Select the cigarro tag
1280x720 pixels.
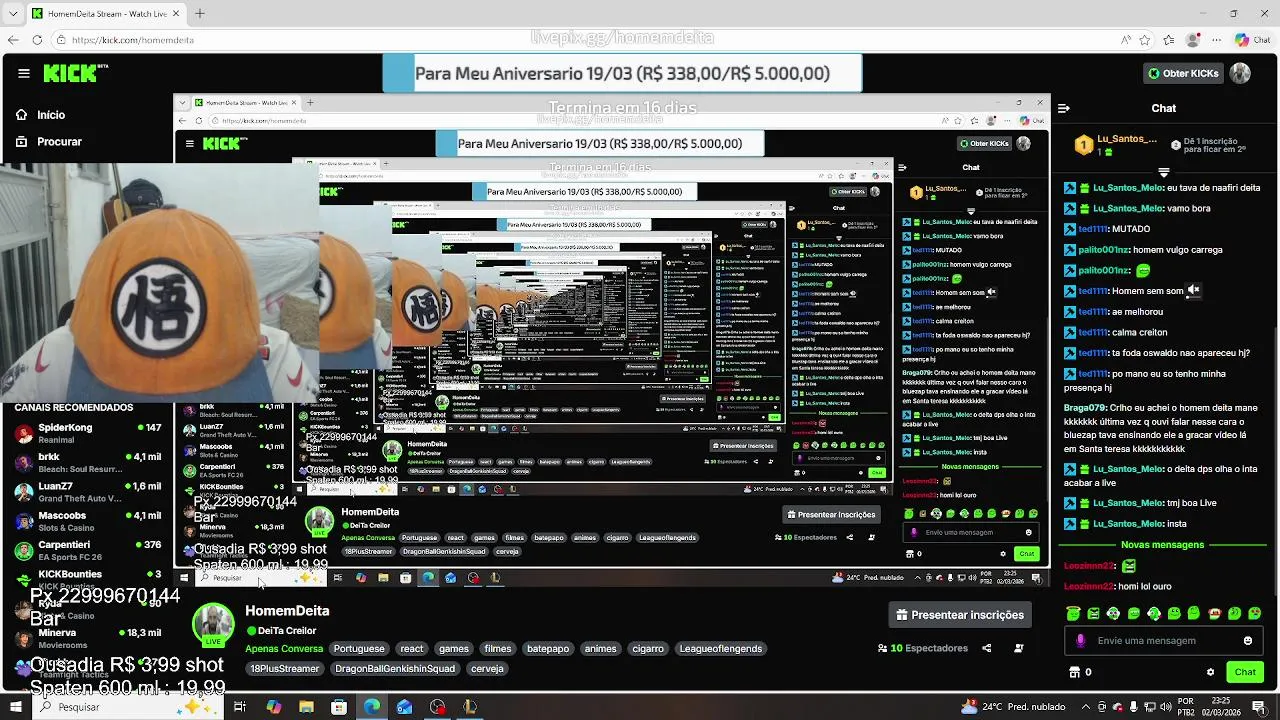(647, 649)
